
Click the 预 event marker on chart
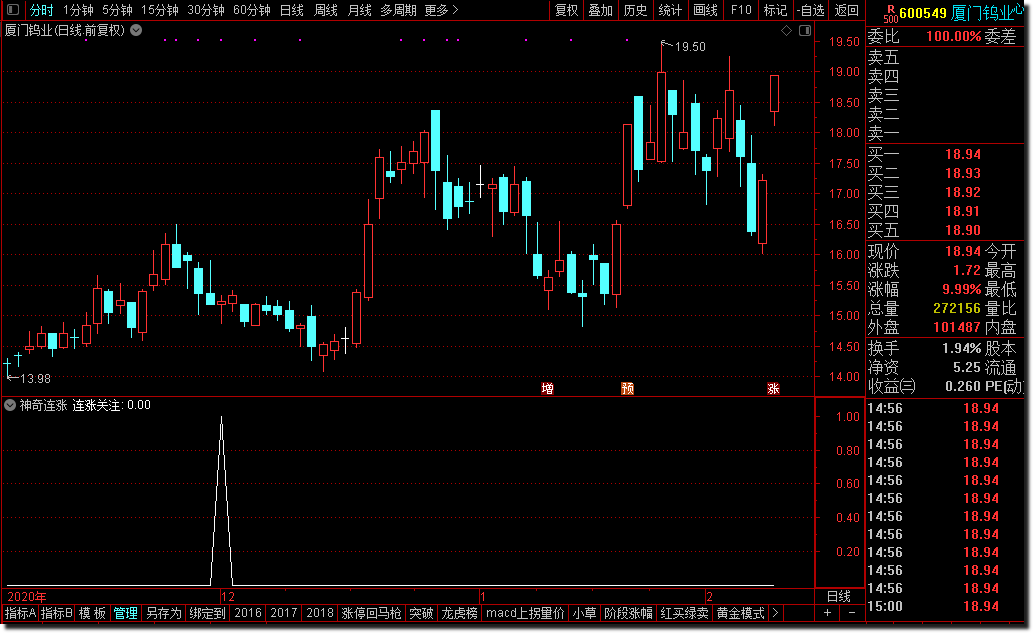tap(628, 388)
